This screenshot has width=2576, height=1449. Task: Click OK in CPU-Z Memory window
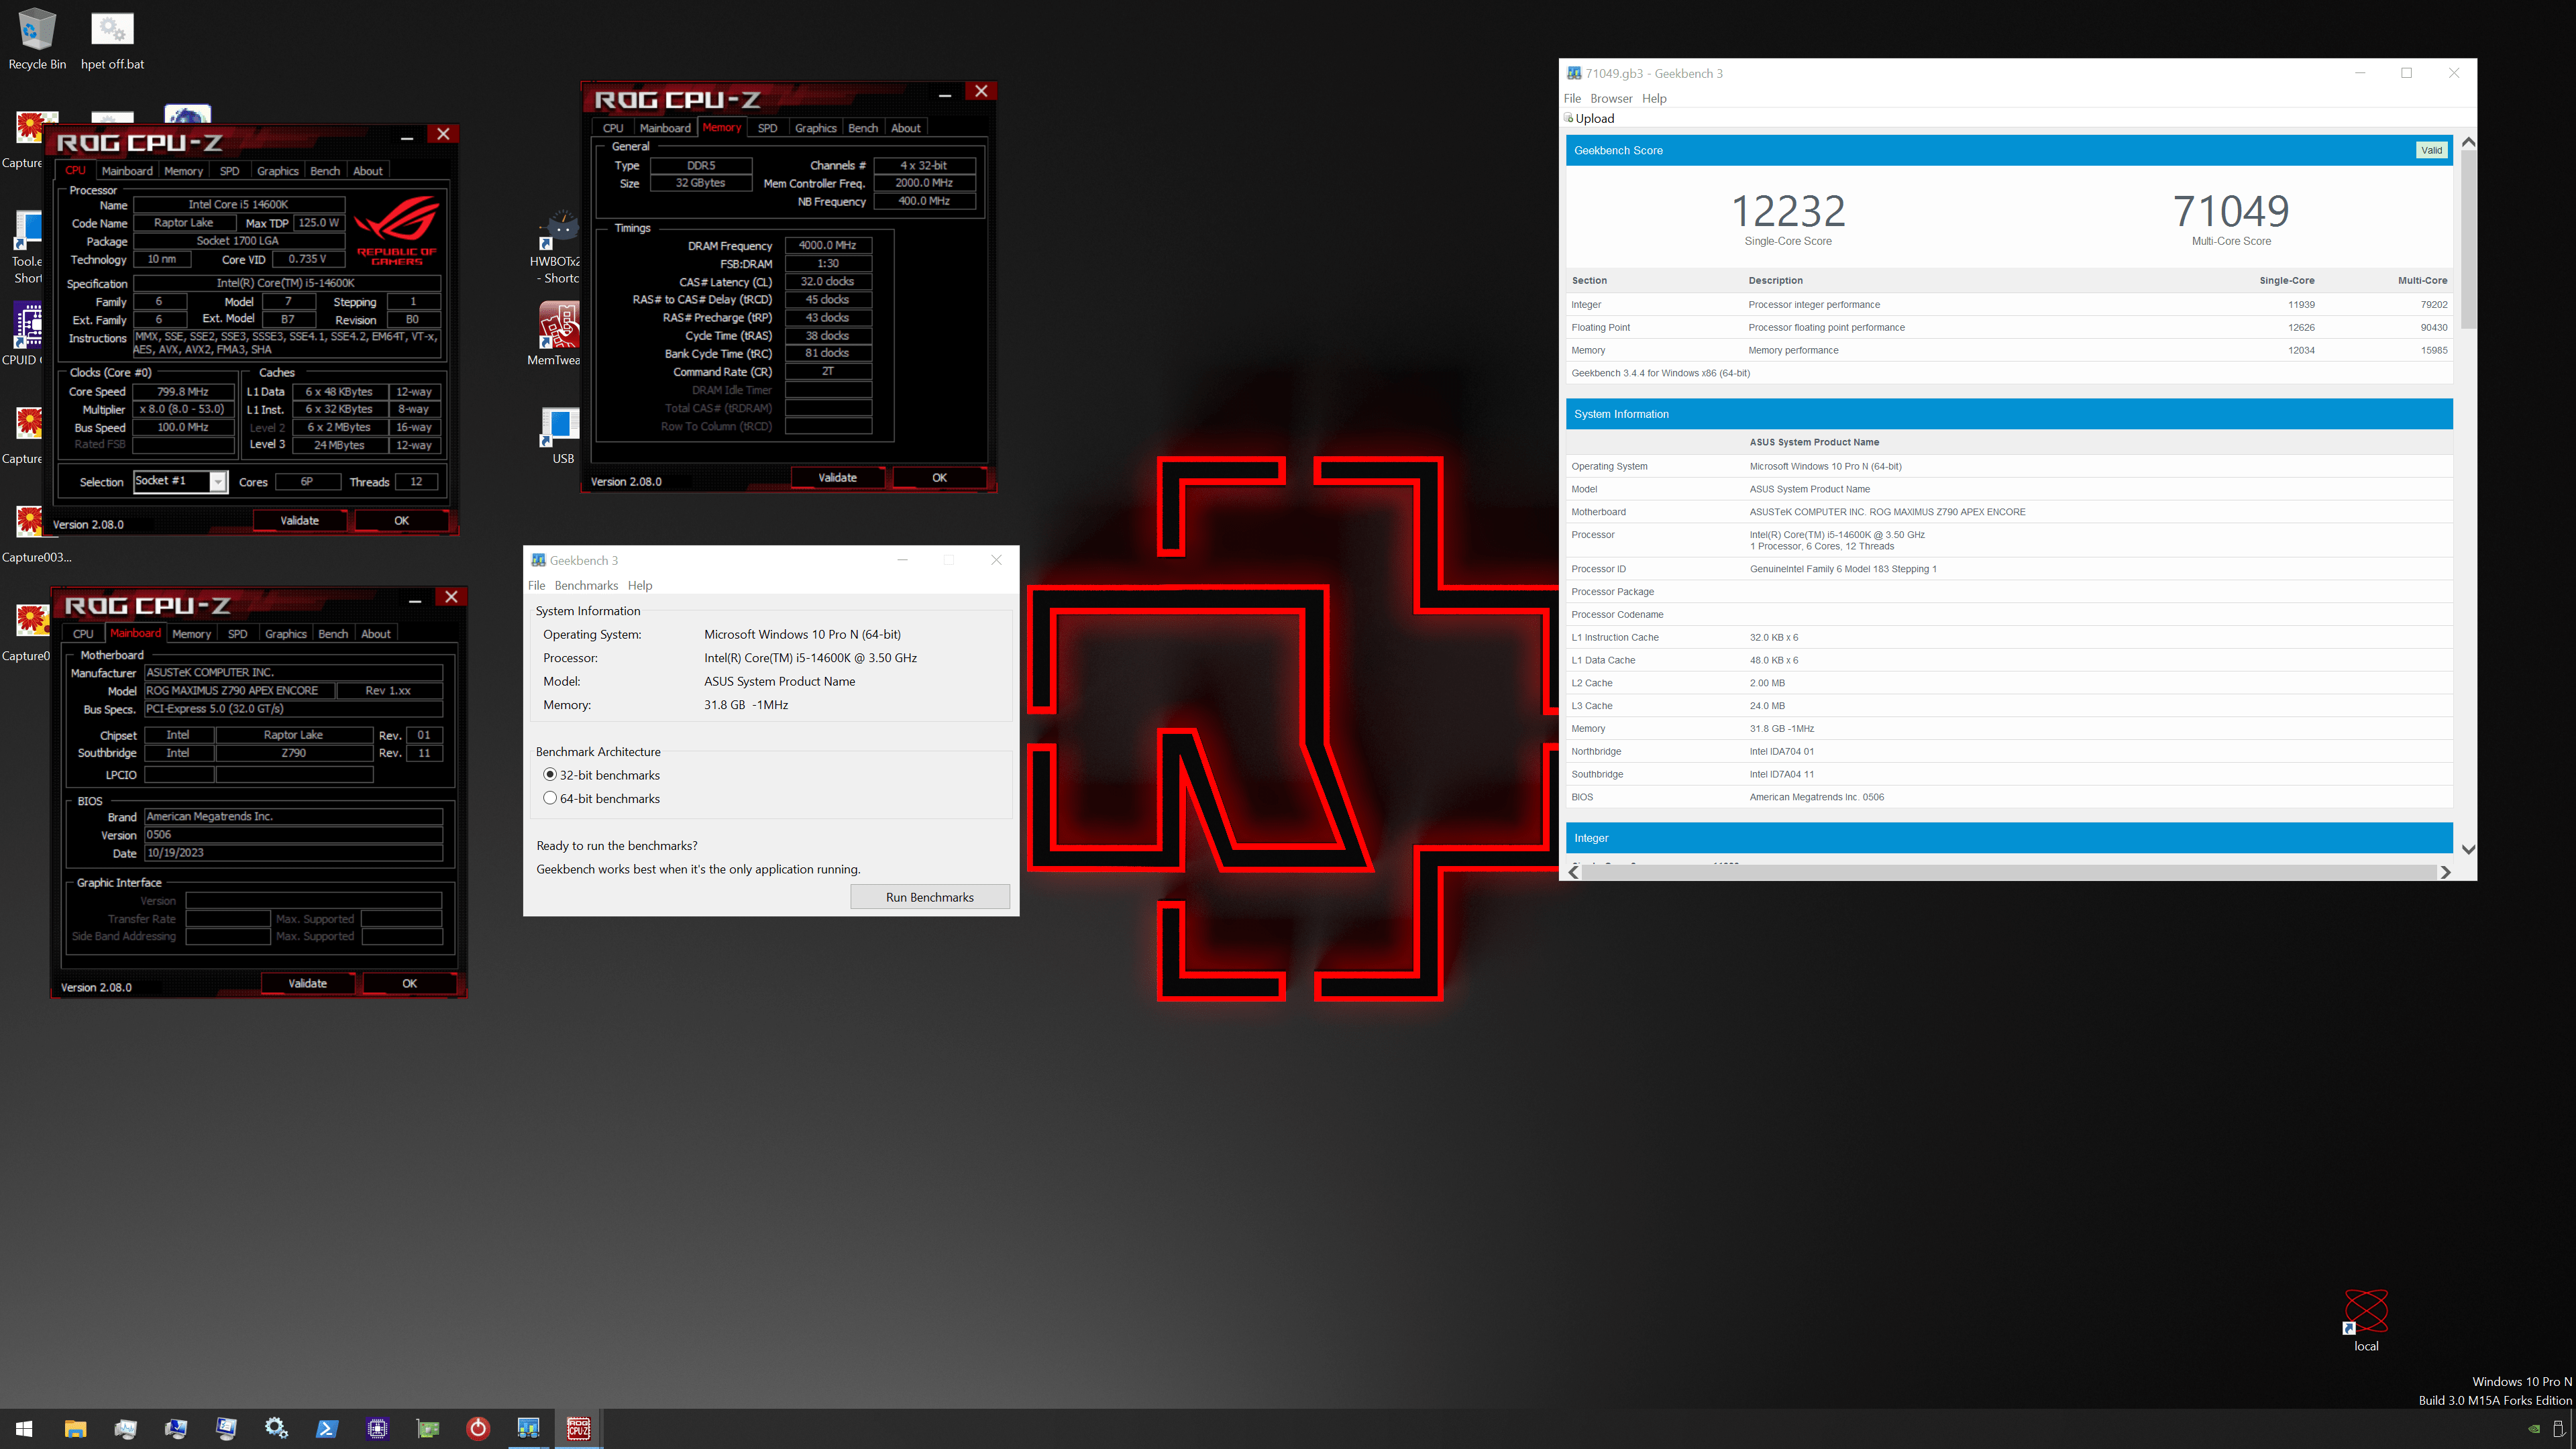coord(939,477)
